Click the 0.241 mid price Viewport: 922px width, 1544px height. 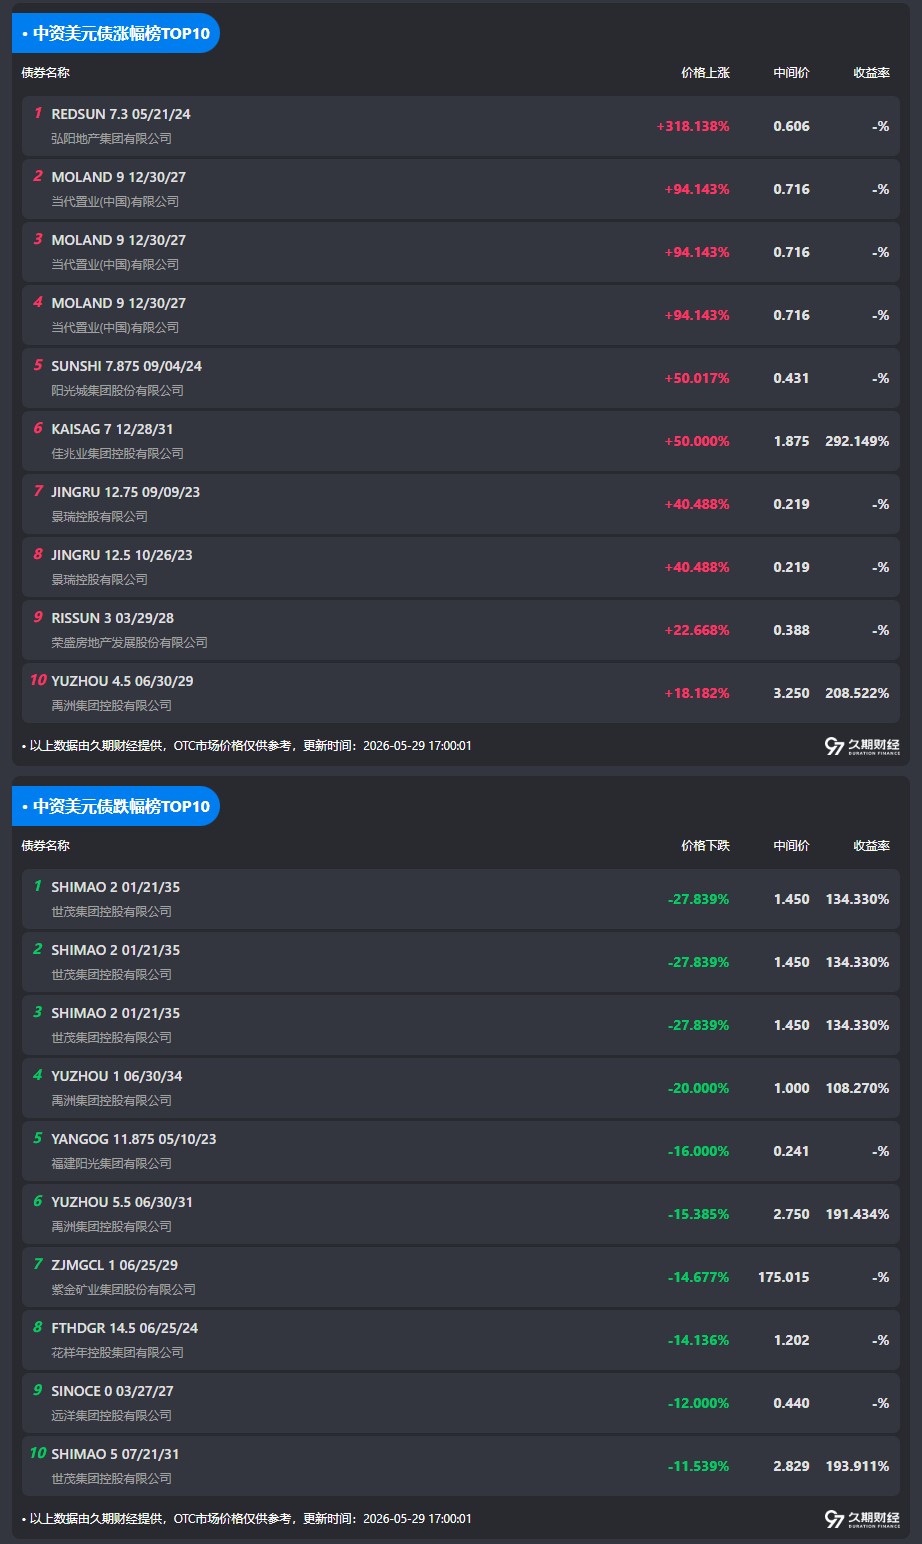coord(791,1152)
